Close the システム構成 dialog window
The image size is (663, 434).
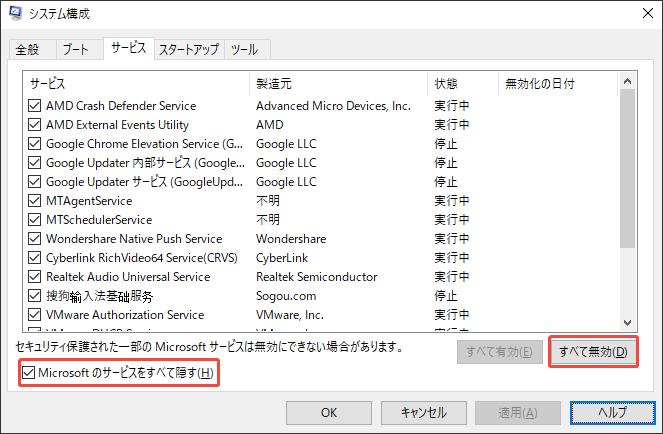[648, 13]
